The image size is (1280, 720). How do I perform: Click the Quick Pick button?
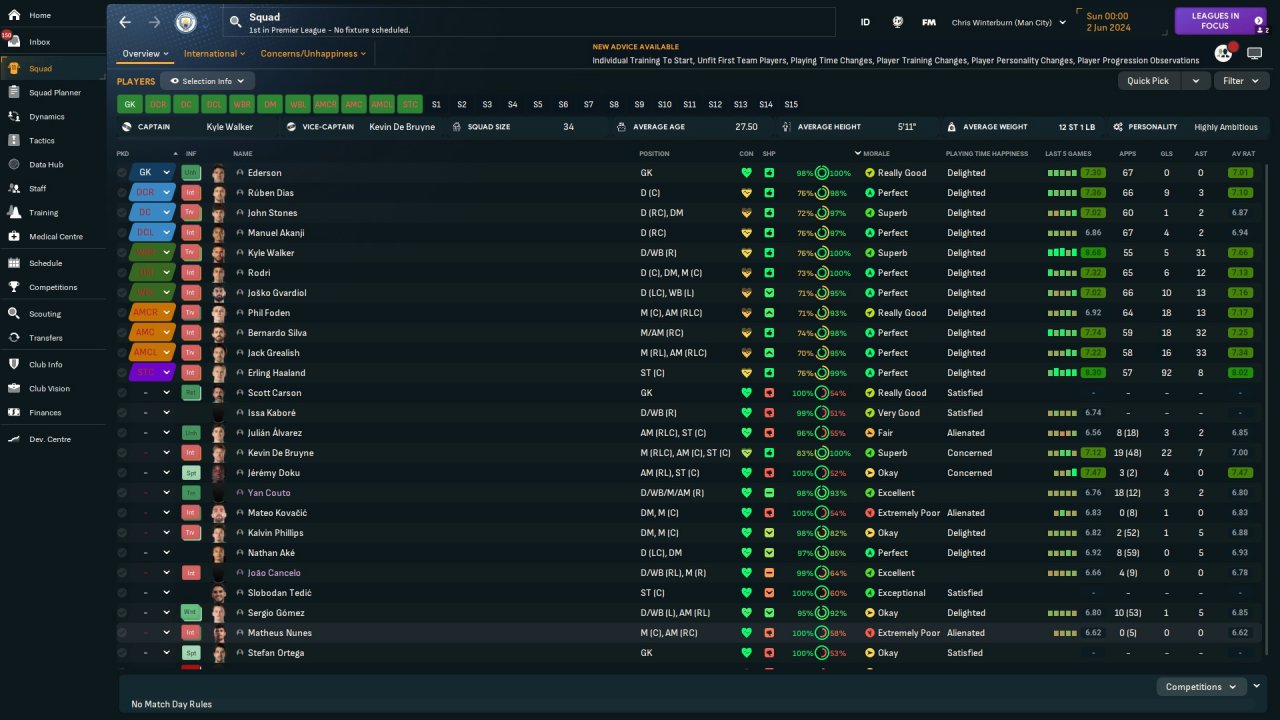(x=1147, y=81)
